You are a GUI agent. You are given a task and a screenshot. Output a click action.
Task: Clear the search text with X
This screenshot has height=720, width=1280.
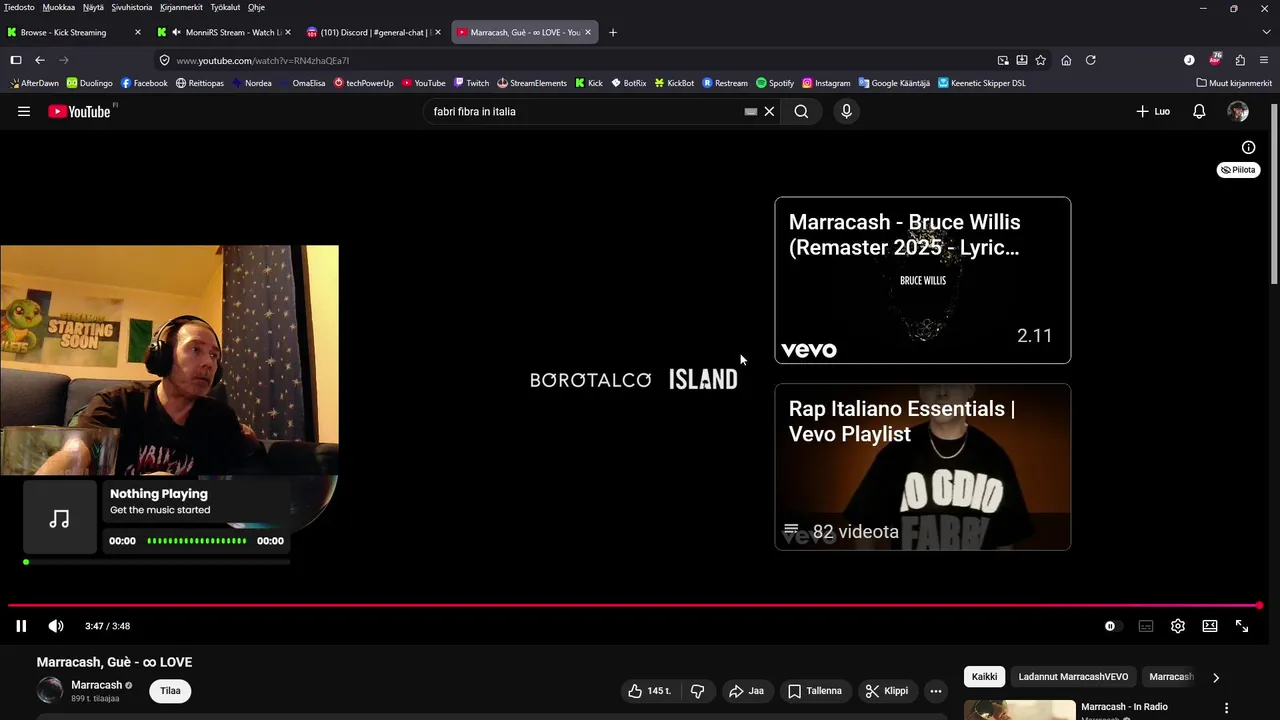click(769, 111)
